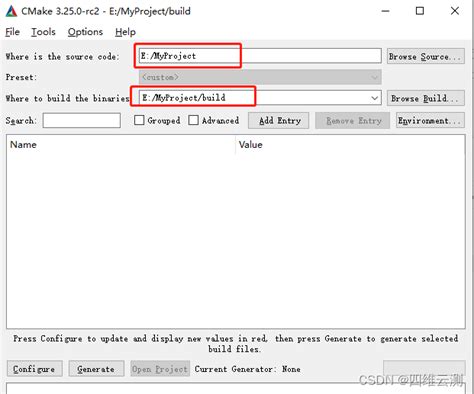Click the Generate button
The image size is (474, 394).
96,369
